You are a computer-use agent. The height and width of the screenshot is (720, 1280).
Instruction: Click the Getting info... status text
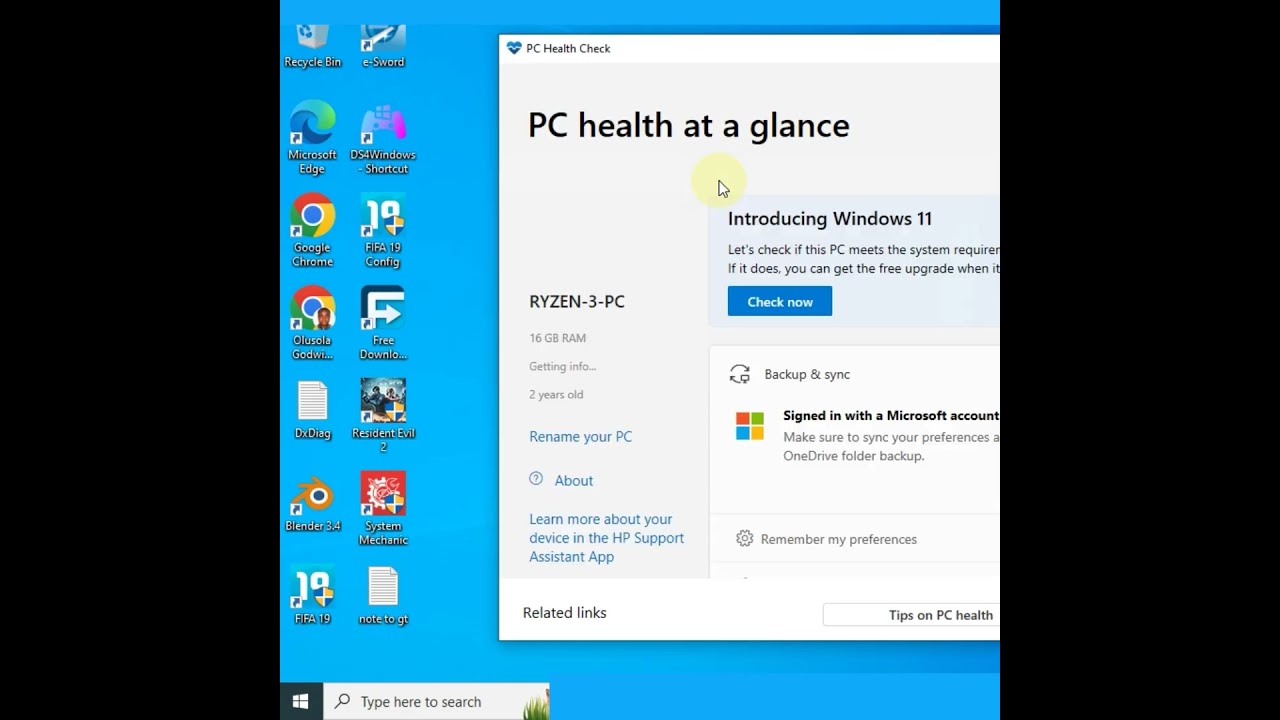coord(562,366)
